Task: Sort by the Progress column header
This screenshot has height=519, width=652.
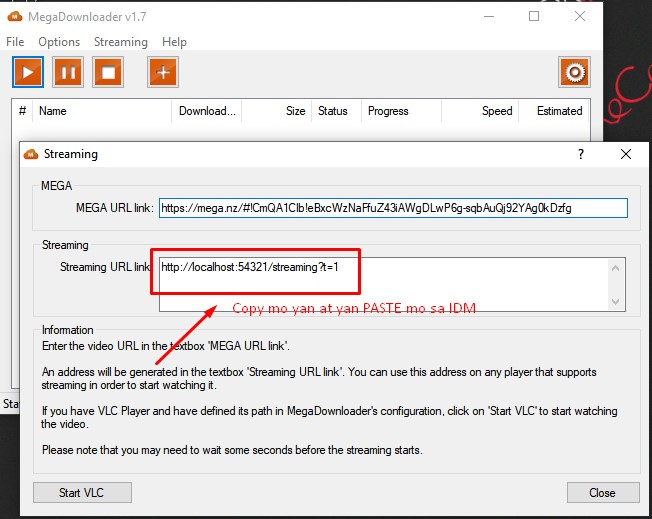Action: [402, 111]
